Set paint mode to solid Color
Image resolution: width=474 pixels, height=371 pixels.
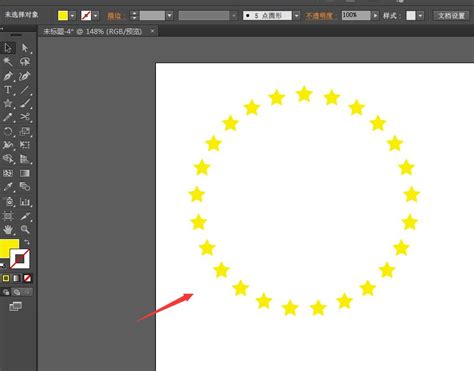(6, 278)
